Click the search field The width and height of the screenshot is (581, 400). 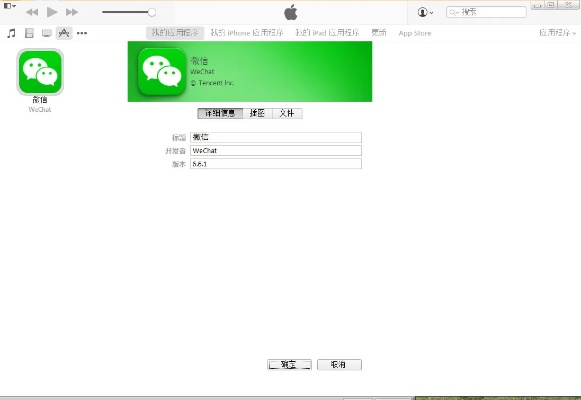pyautogui.click(x=486, y=12)
